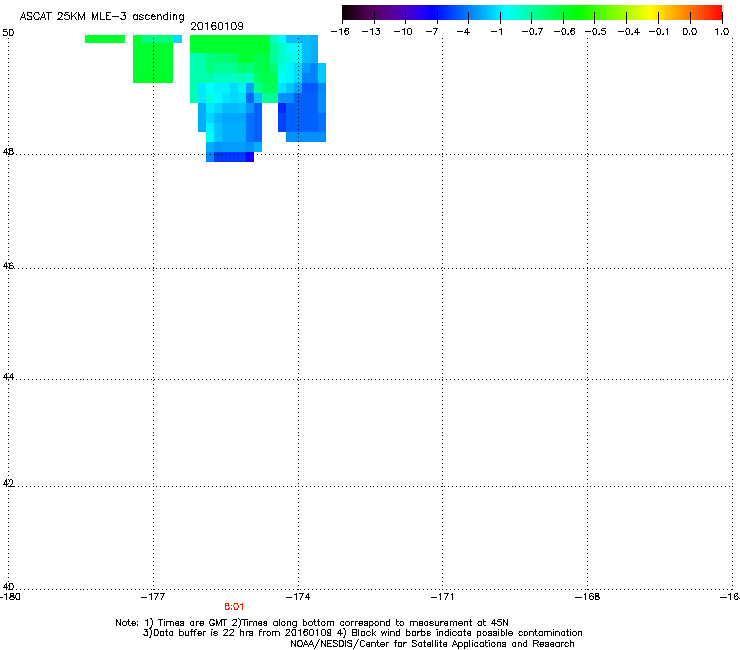This screenshot has height=650, width=740.
Task: Click the -13 colorbar label
Action: [x=371, y=32]
